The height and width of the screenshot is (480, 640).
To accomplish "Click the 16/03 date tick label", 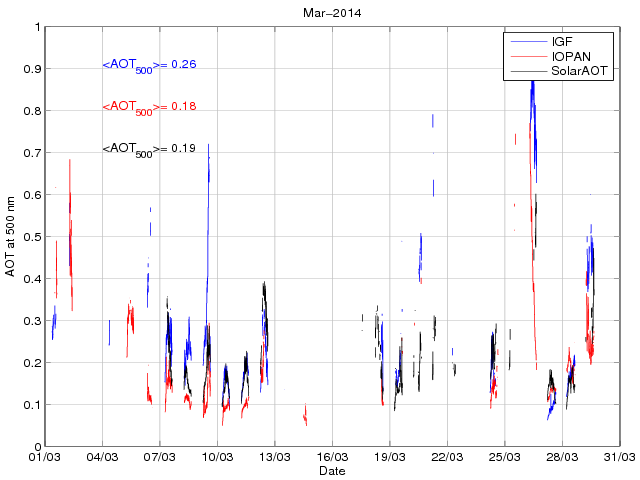I will tap(332, 457).
